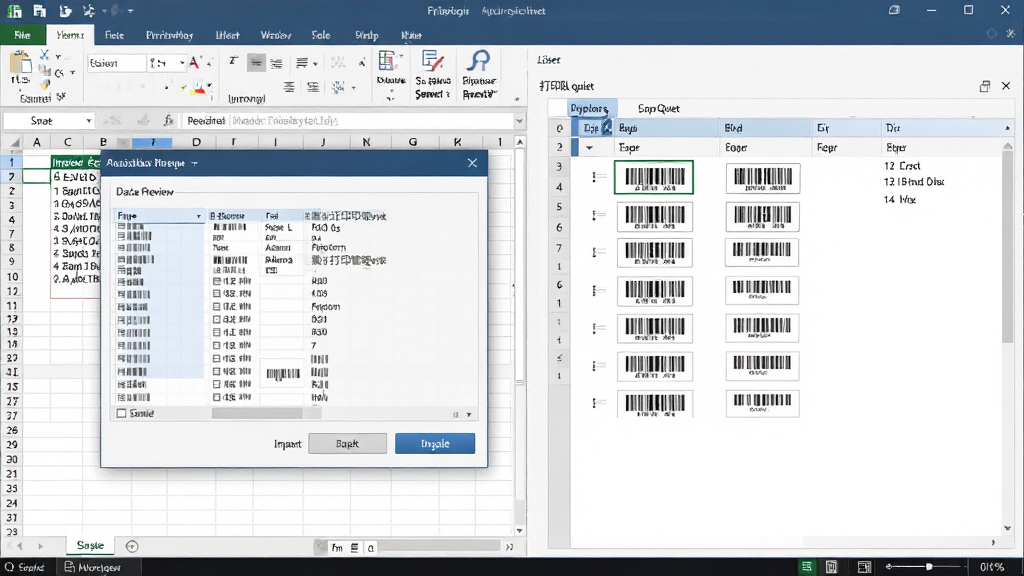Open the Fape dropdown in the dialog
The height and width of the screenshot is (576, 1024).
(199, 216)
